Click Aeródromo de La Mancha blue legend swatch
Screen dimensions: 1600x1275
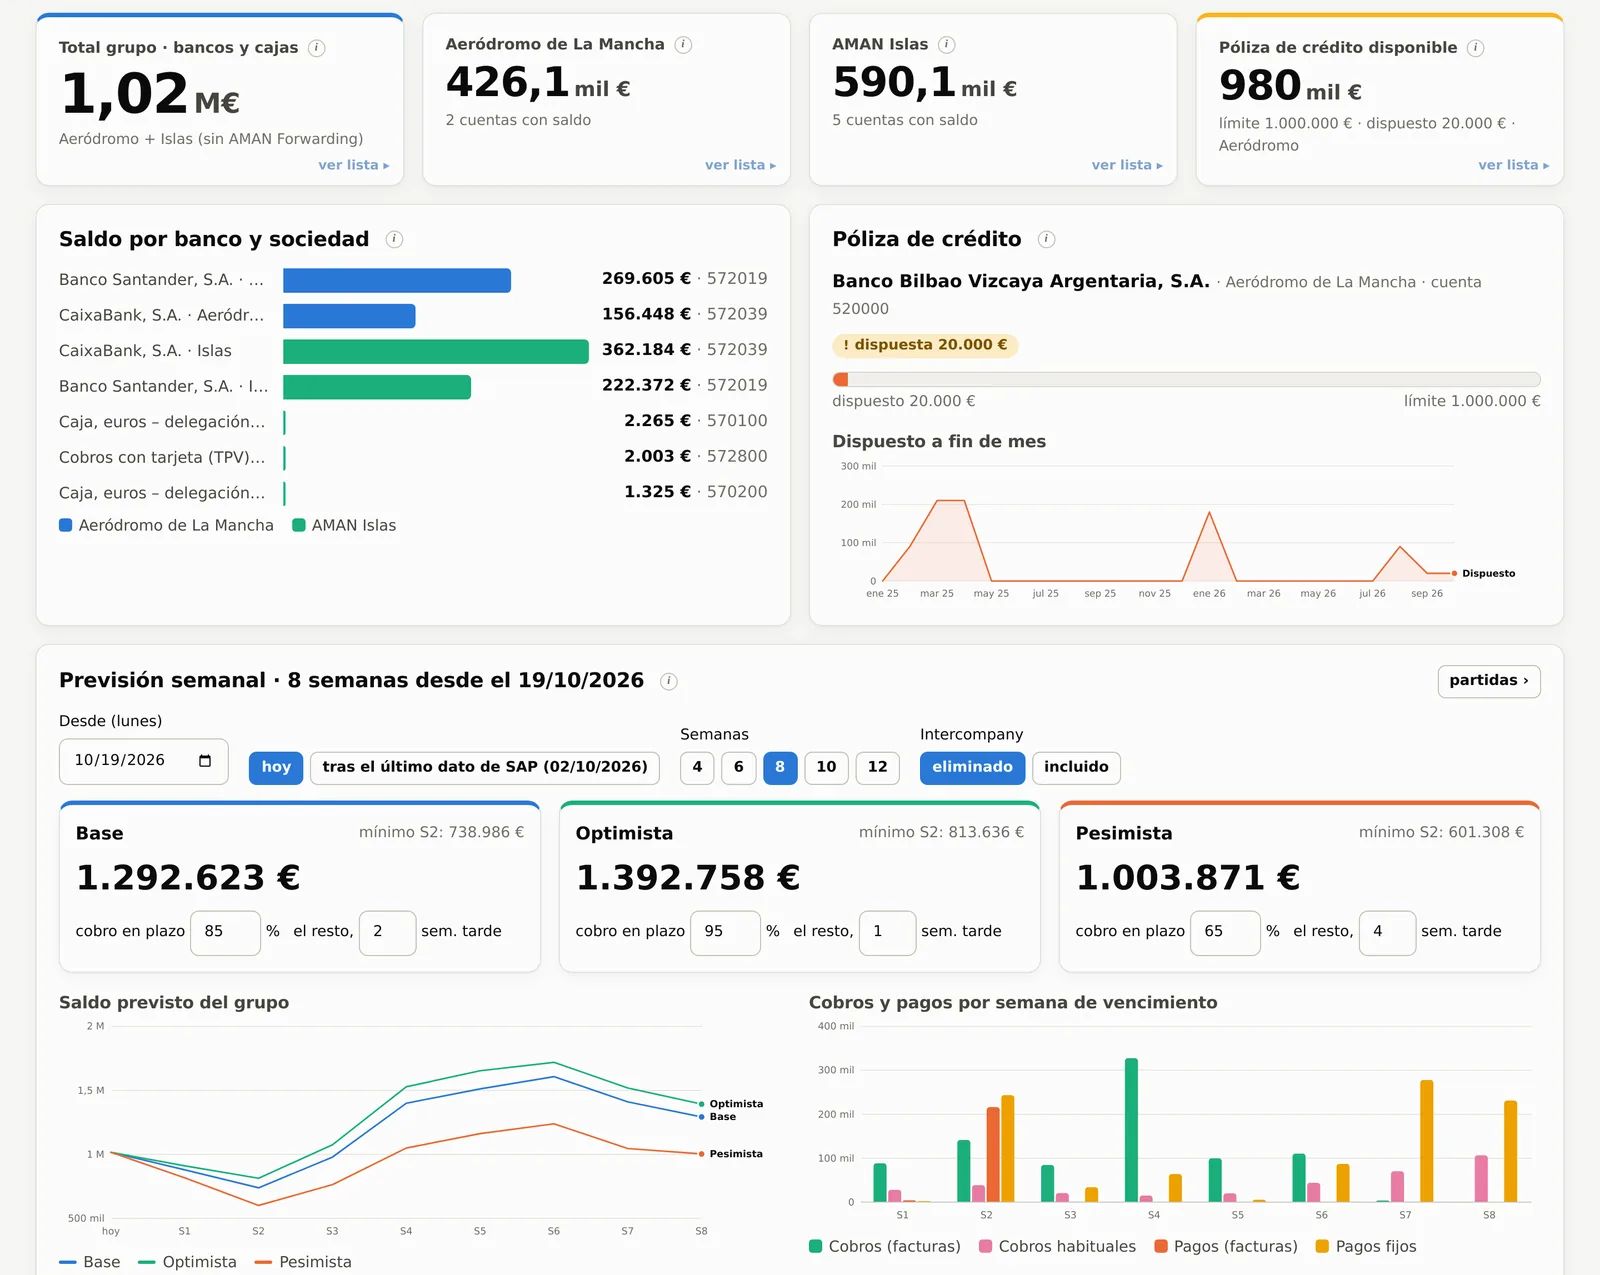point(66,525)
